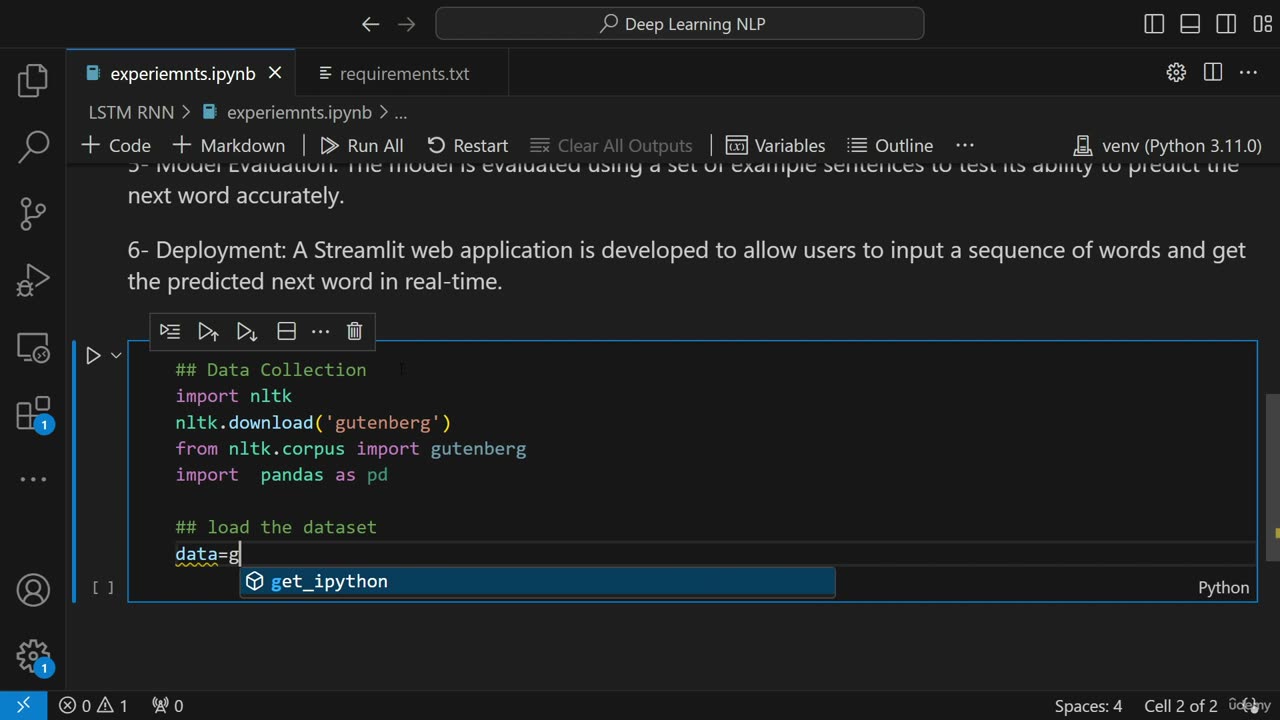Open remote window indicator in status bar
The width and height of the screenshot is (1280, 720).
(x=24, y=706)
